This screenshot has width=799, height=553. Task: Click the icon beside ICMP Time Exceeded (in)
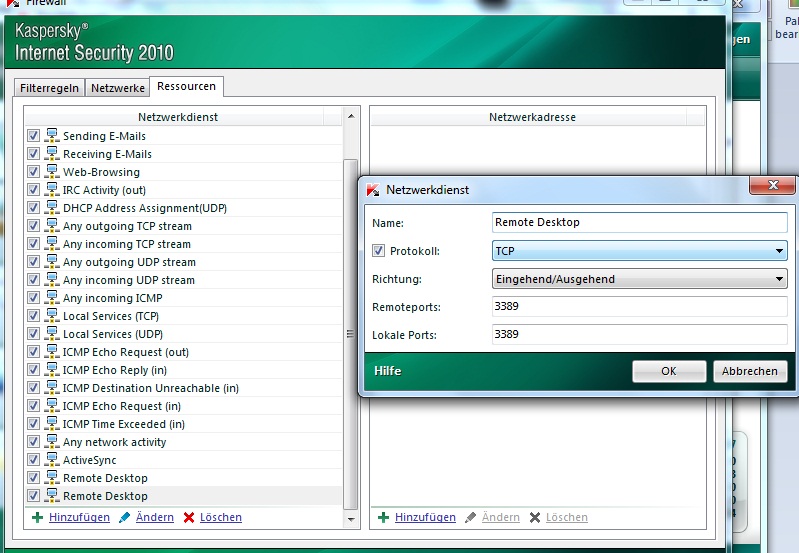click(52, 424)
